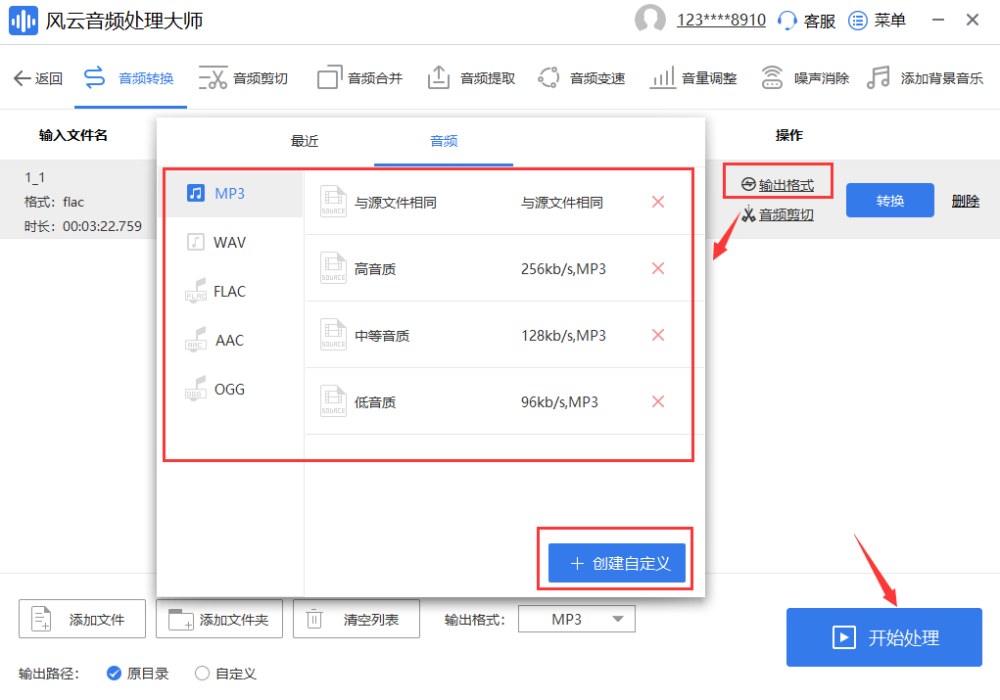Screen dimensions: 1000x700
Task: Switch to the 音量调整 tab
Action: click(x=693, y=78)
